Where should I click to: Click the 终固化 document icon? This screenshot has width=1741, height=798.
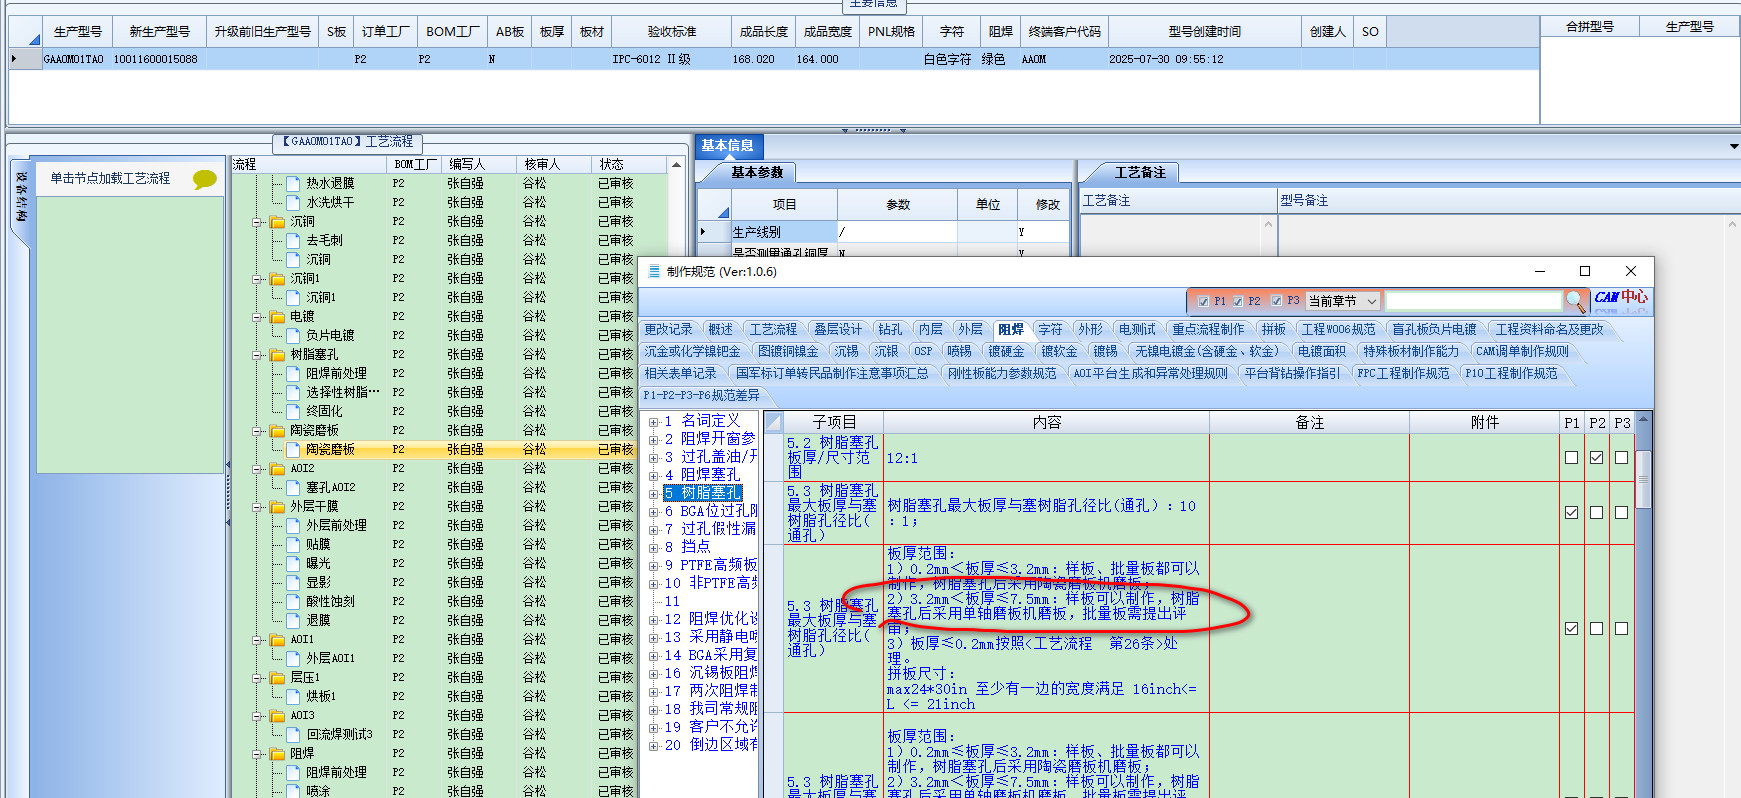coord(293,411)
